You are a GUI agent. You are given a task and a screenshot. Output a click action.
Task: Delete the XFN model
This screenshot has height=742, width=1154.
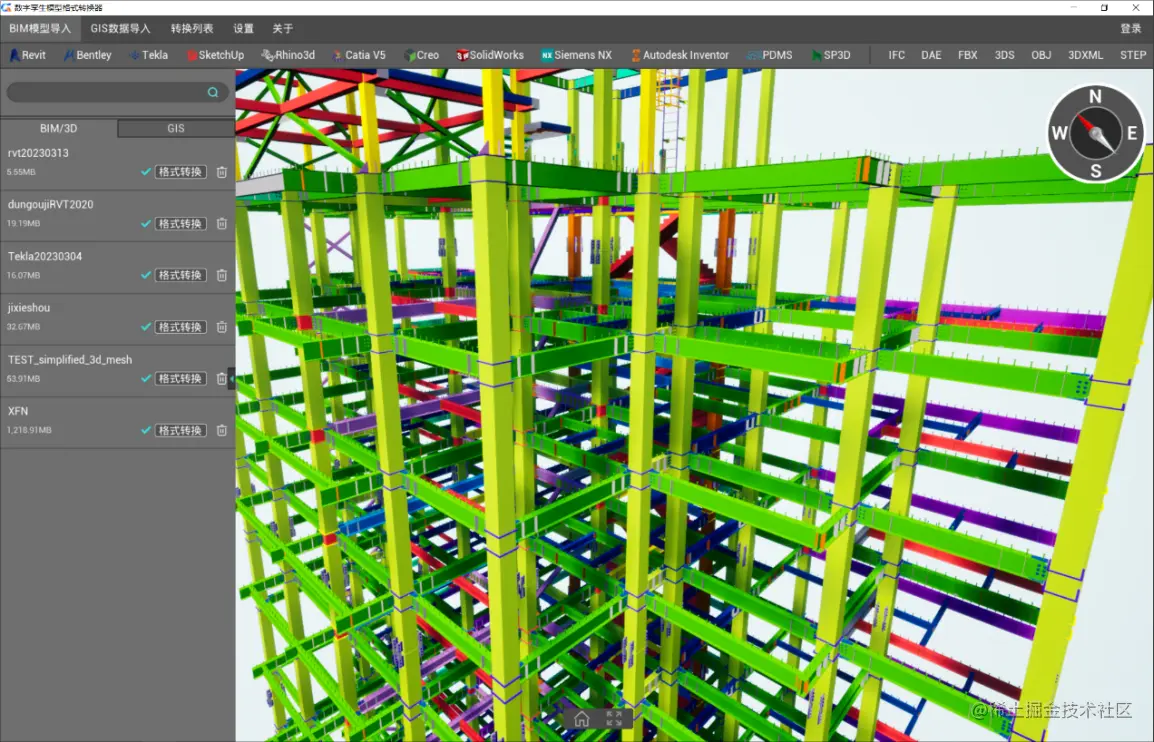222,430
